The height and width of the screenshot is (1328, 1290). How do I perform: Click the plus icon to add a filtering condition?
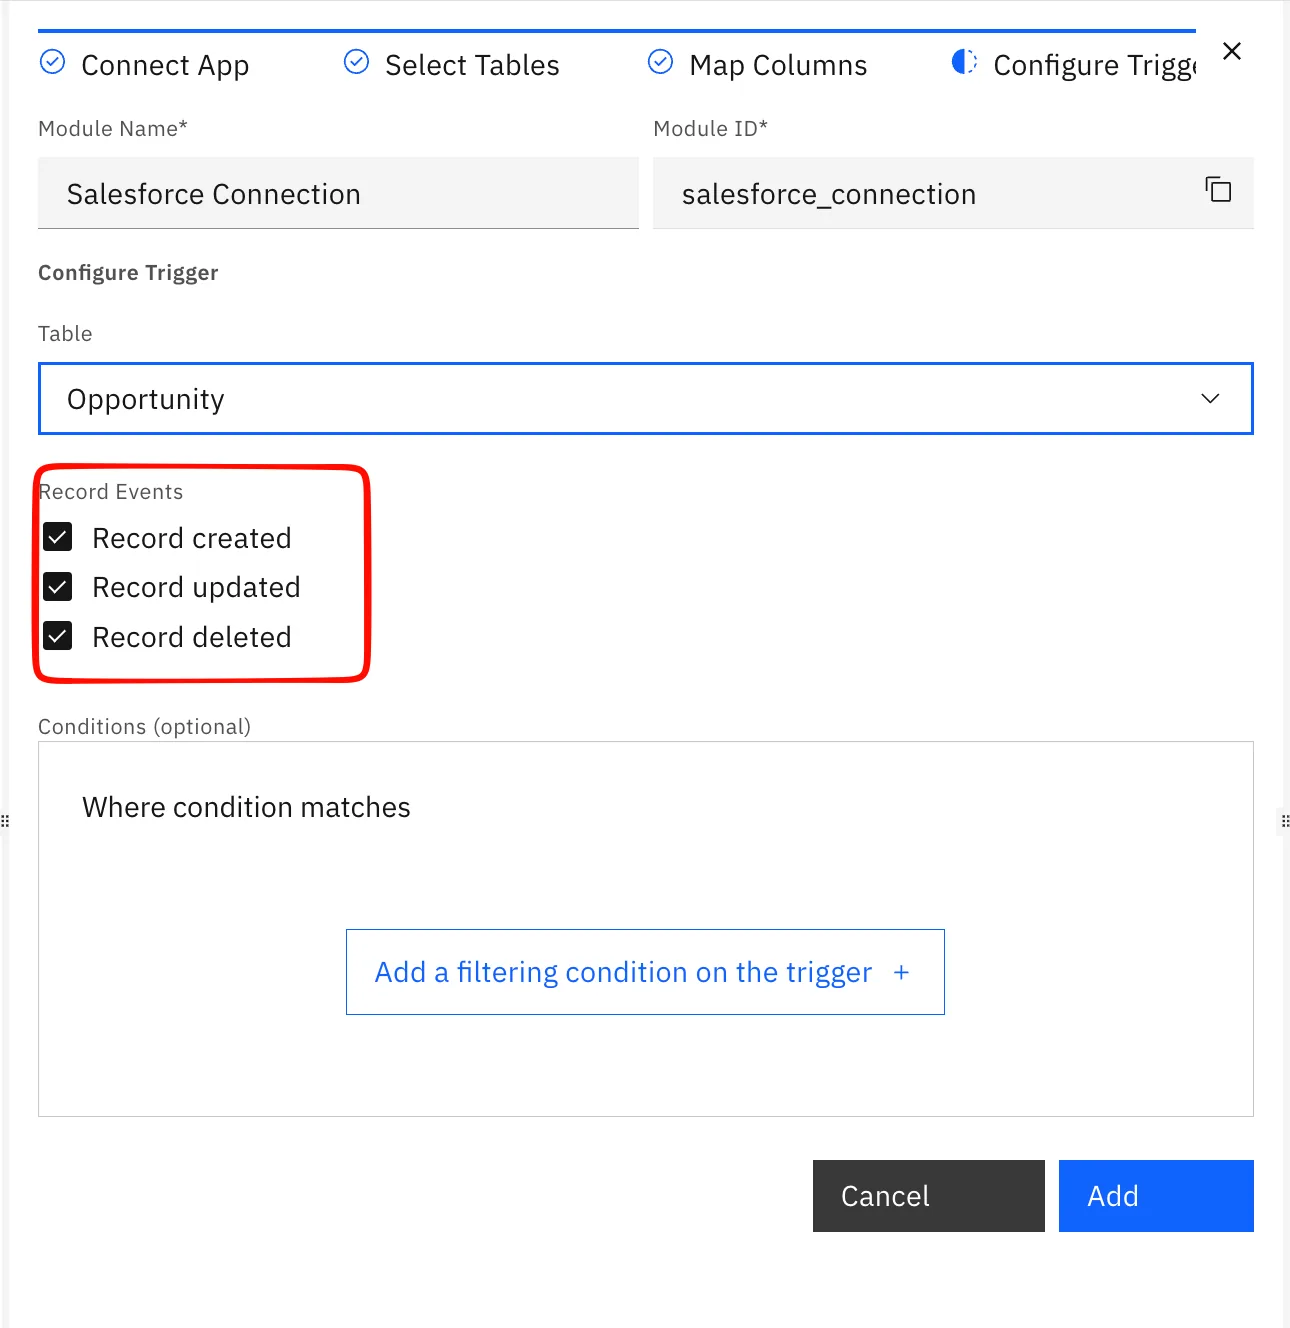tap(901, 972)
